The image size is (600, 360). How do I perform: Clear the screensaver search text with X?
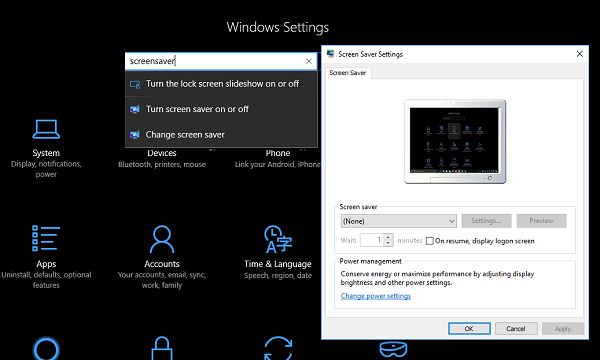[309, 61]
